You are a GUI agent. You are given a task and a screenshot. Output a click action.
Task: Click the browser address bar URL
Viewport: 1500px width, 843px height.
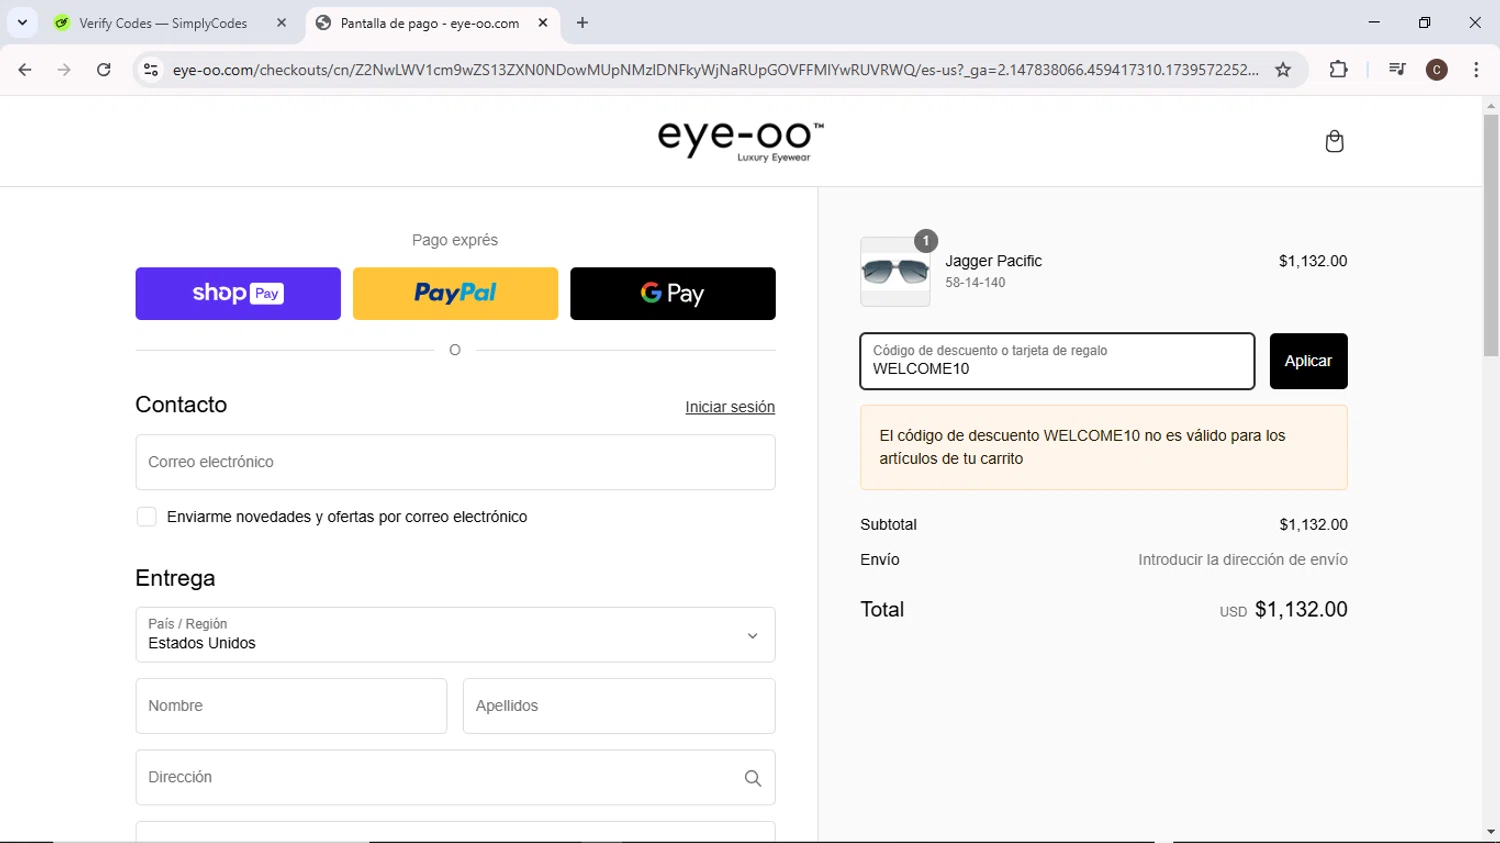click(x=715, y=70)
